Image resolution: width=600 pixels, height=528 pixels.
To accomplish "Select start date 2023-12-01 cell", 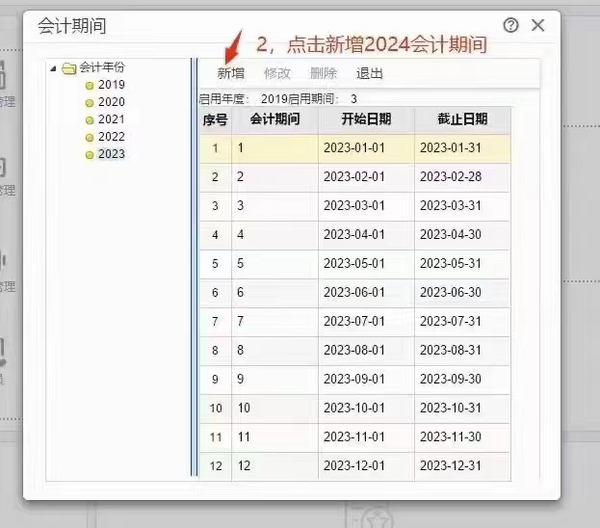I will click(366, 466).
